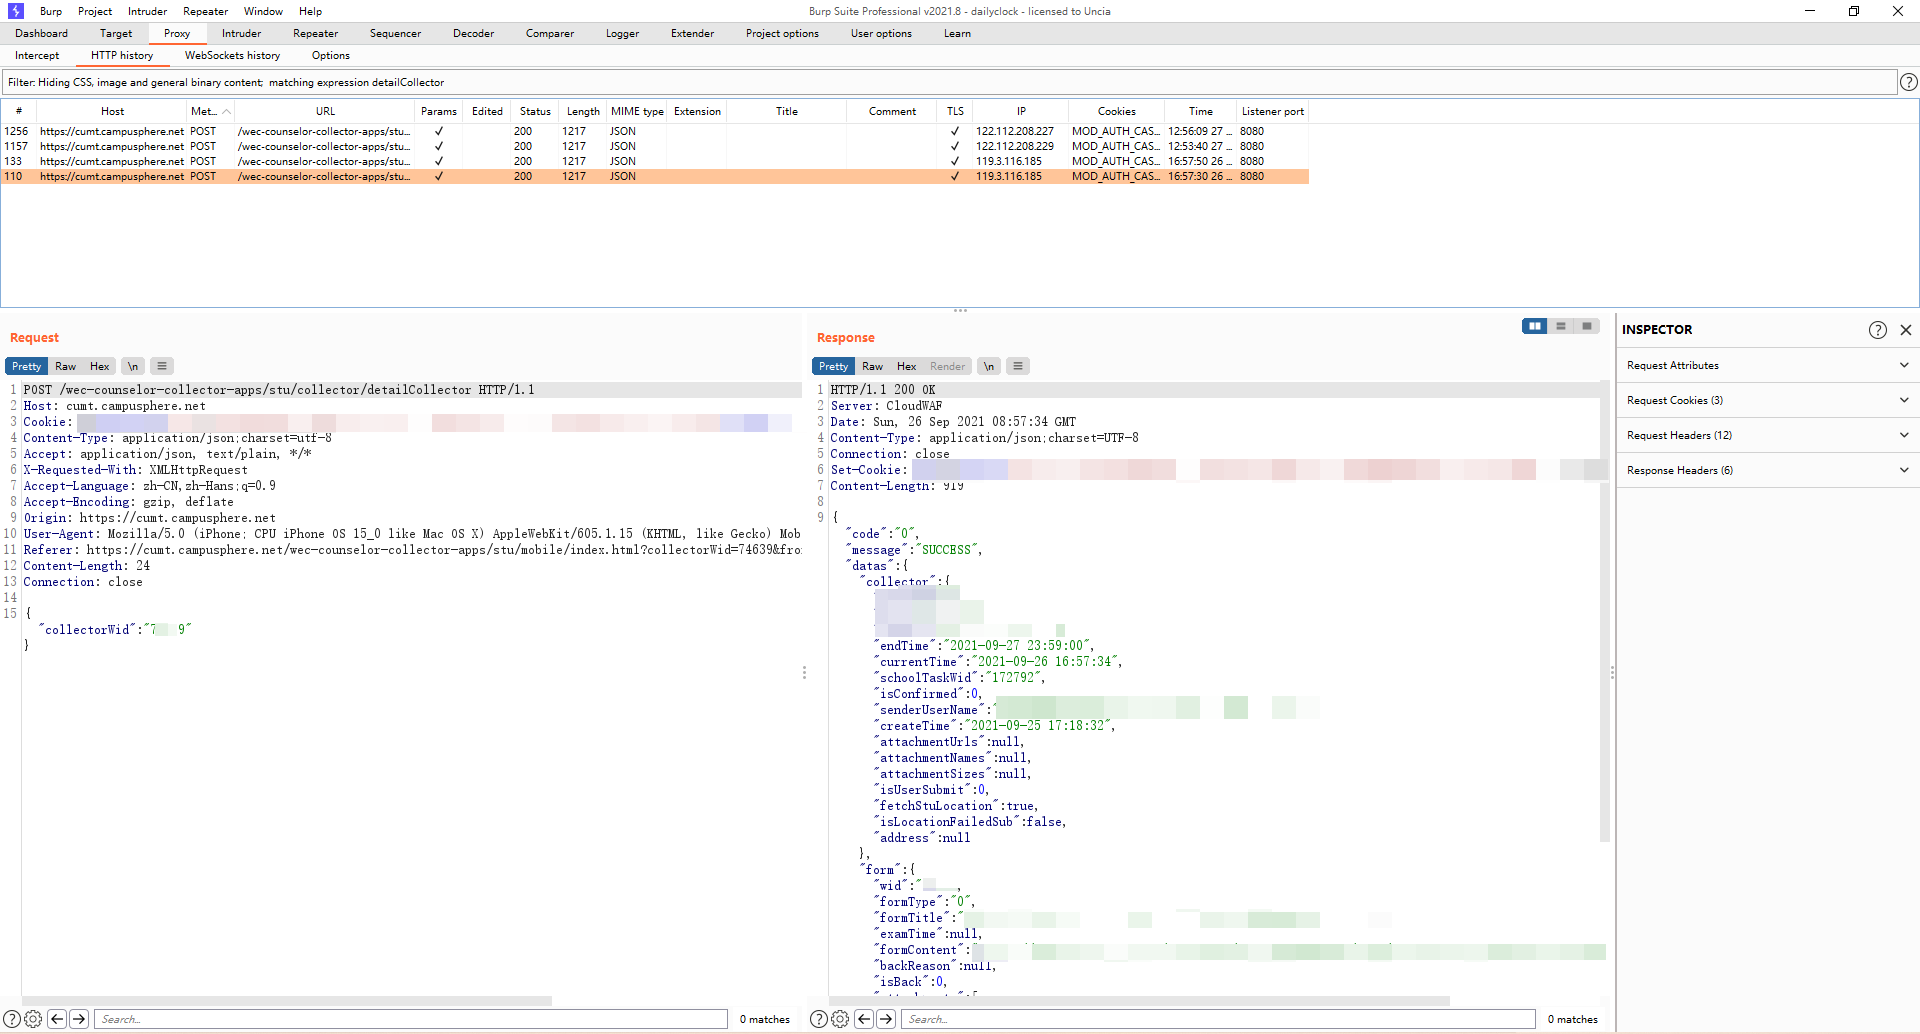Open the Project menu
The image size is (1920, 1034).
tap(95, 11)
